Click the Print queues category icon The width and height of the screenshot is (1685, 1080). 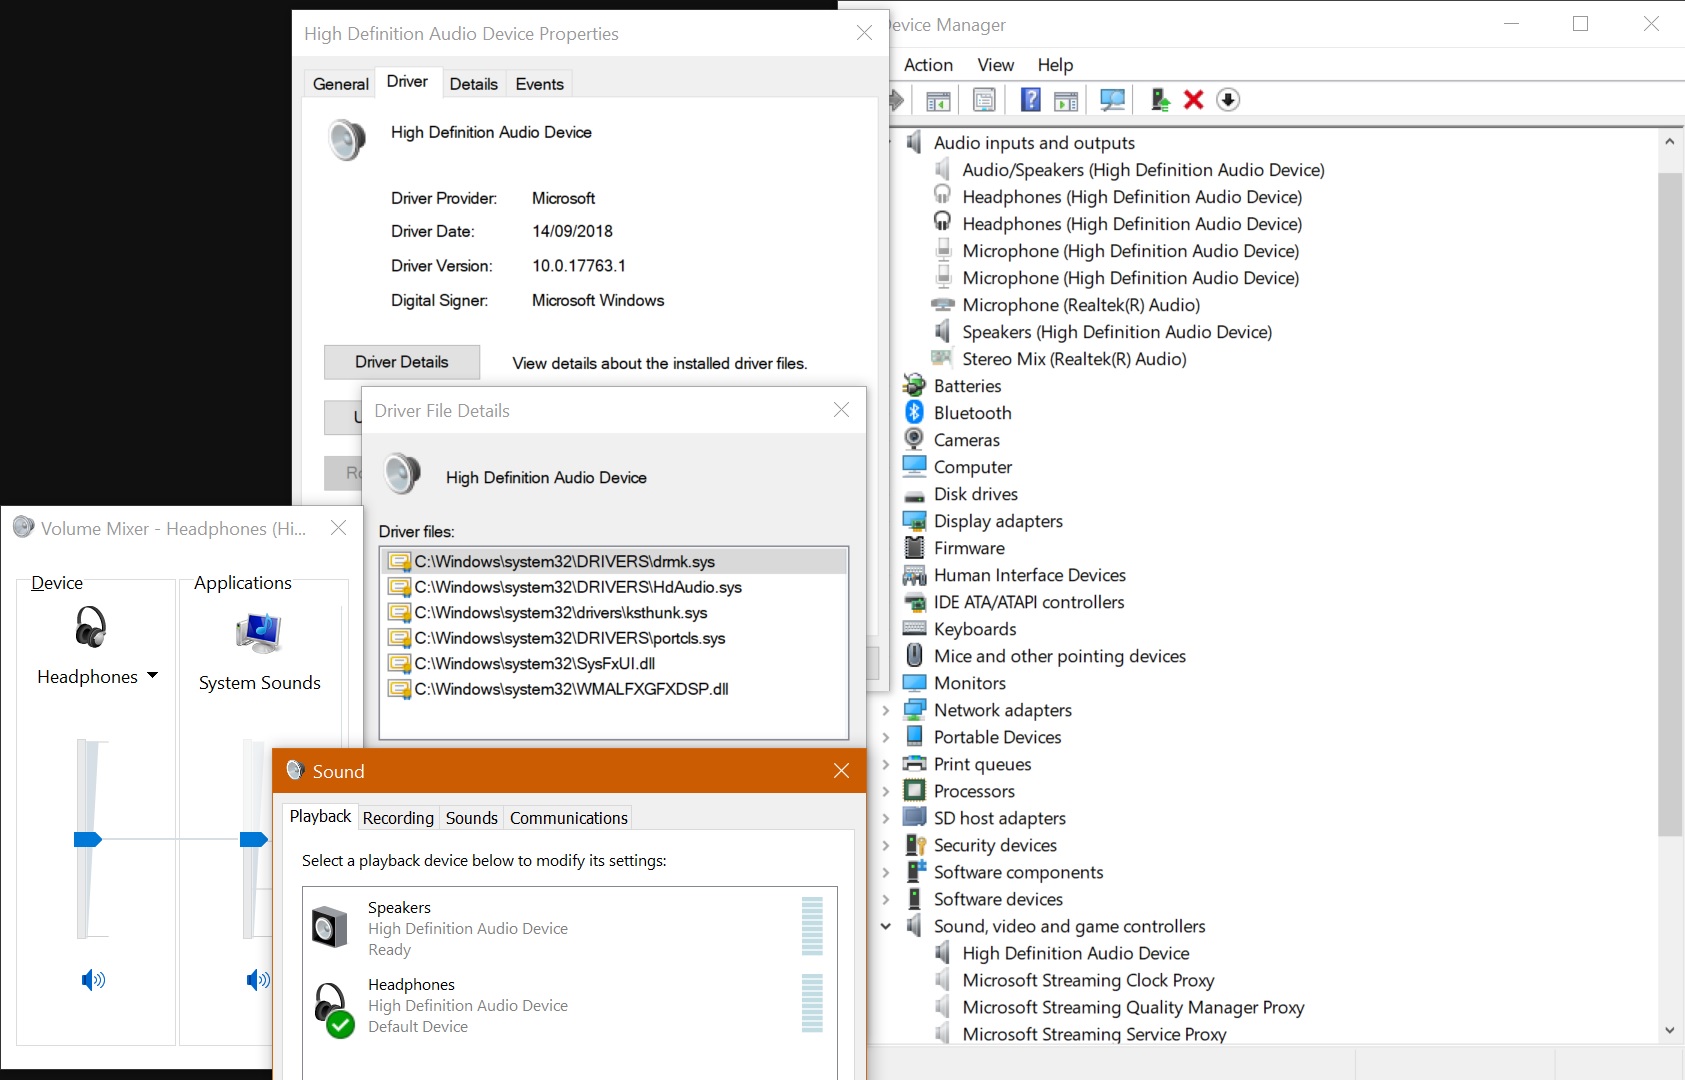(914, 763)
